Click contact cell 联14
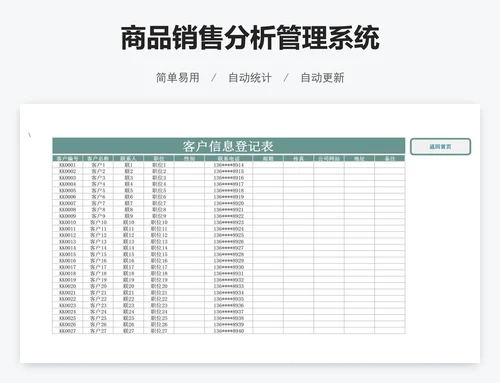The height and width of the screenshot is (383, 500). [129, 248]
